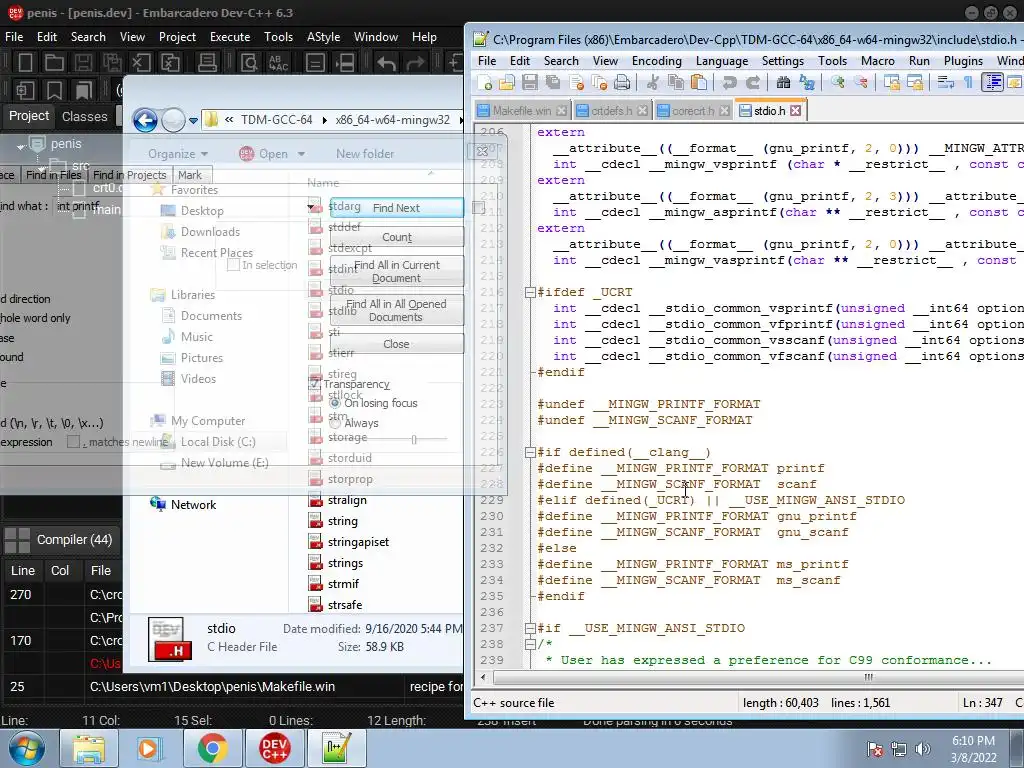Image resolution: width=1024 pixels, height=768 pixels.
Task: Click Toggle Bookmark icon in Dev-C++ toolbar
Action: (x=54, y=90)
